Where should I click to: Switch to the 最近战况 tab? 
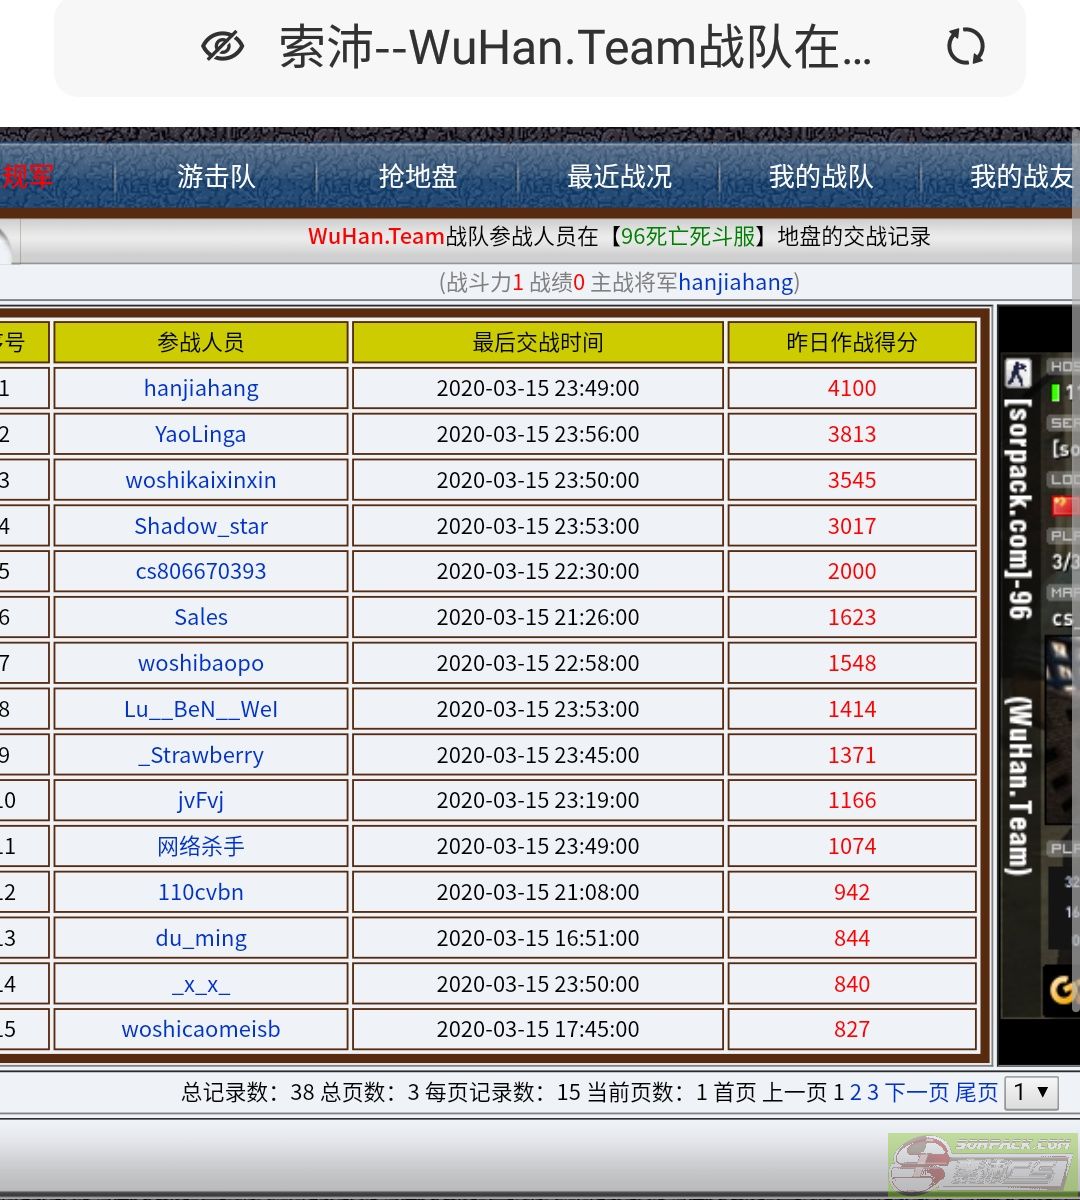[x=619, y=177]
